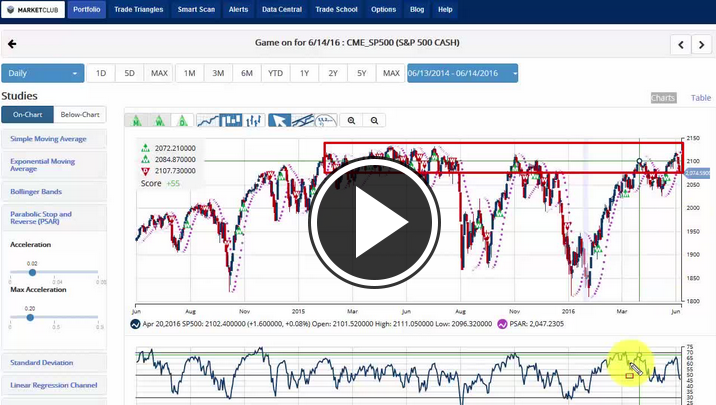This screenshot has height=405, width=716.
Task: Switch to OHLC bar chart style
Action: pyautogui.click(x=253, y=121)
